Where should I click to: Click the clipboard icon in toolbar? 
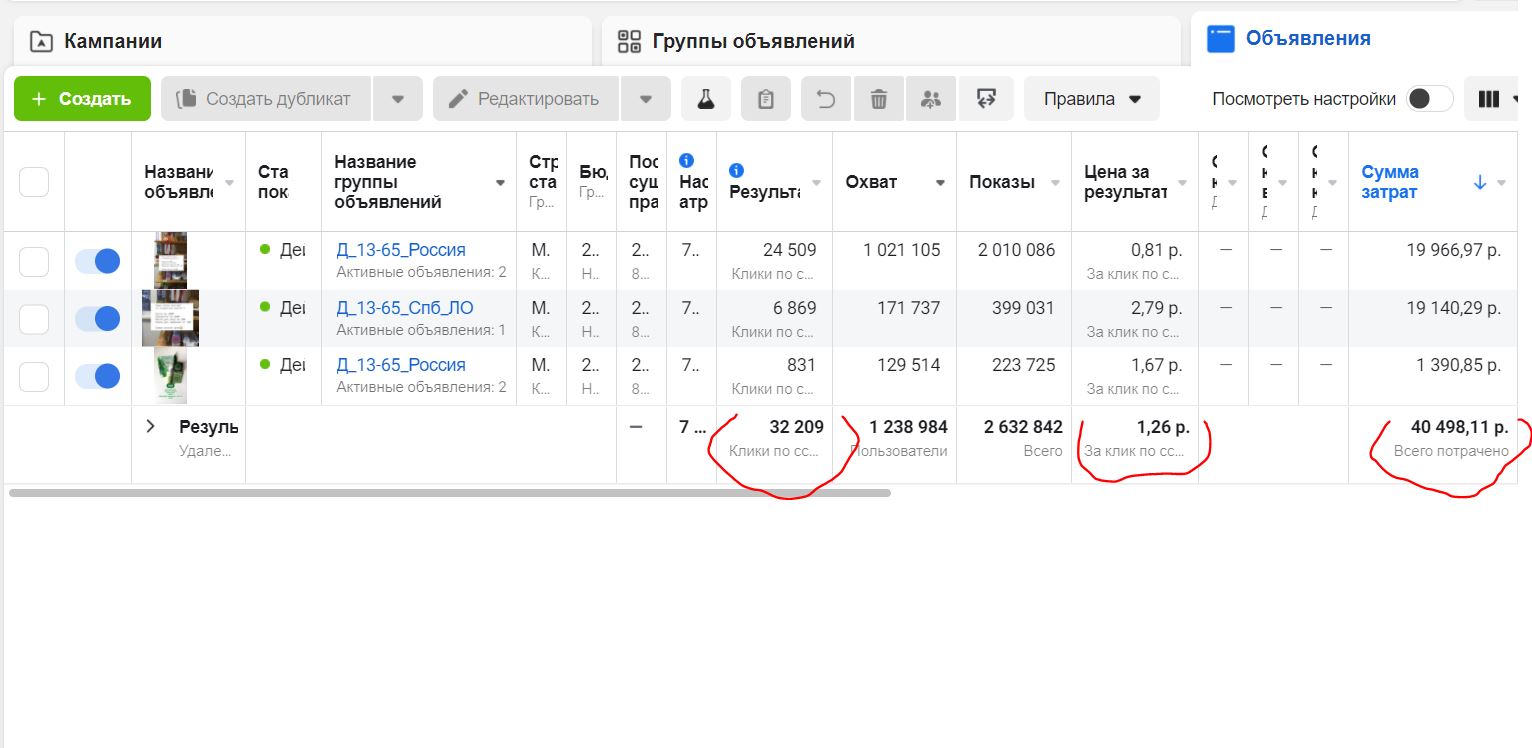point(766,99)
